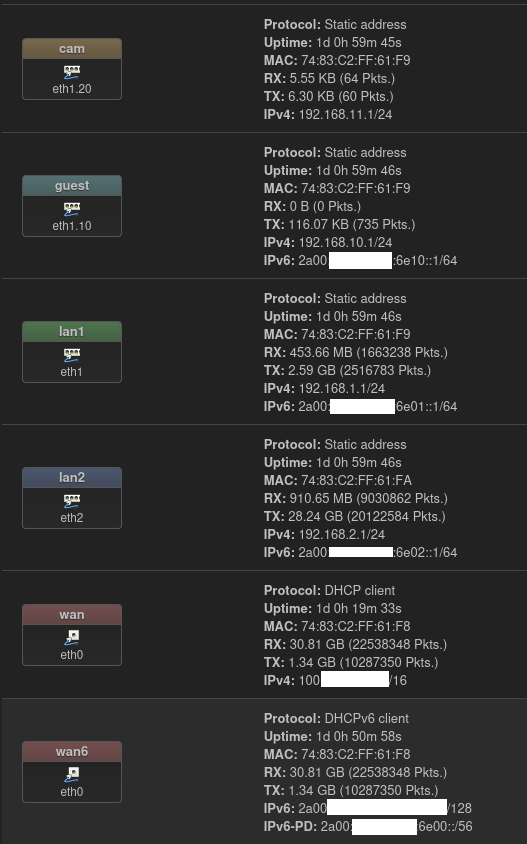
Task: Click the wan6 IPv6-PD prefix line
Action: [x=368, y=826]
